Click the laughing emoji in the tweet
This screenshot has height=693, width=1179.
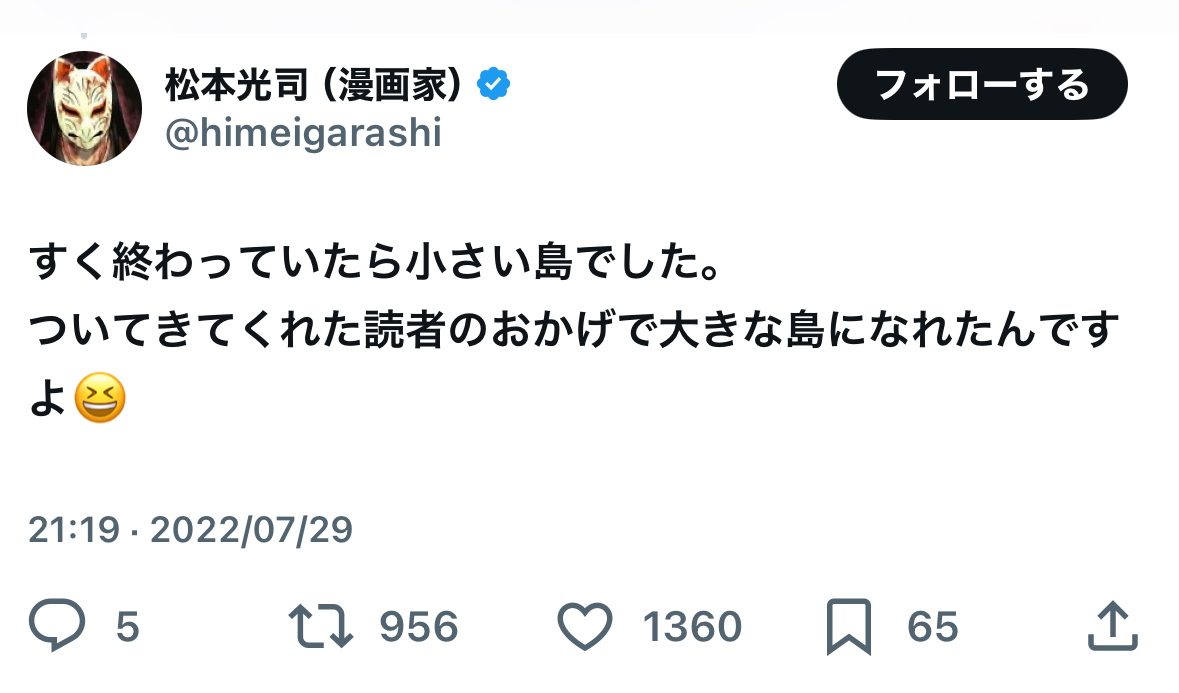point(100,399)
